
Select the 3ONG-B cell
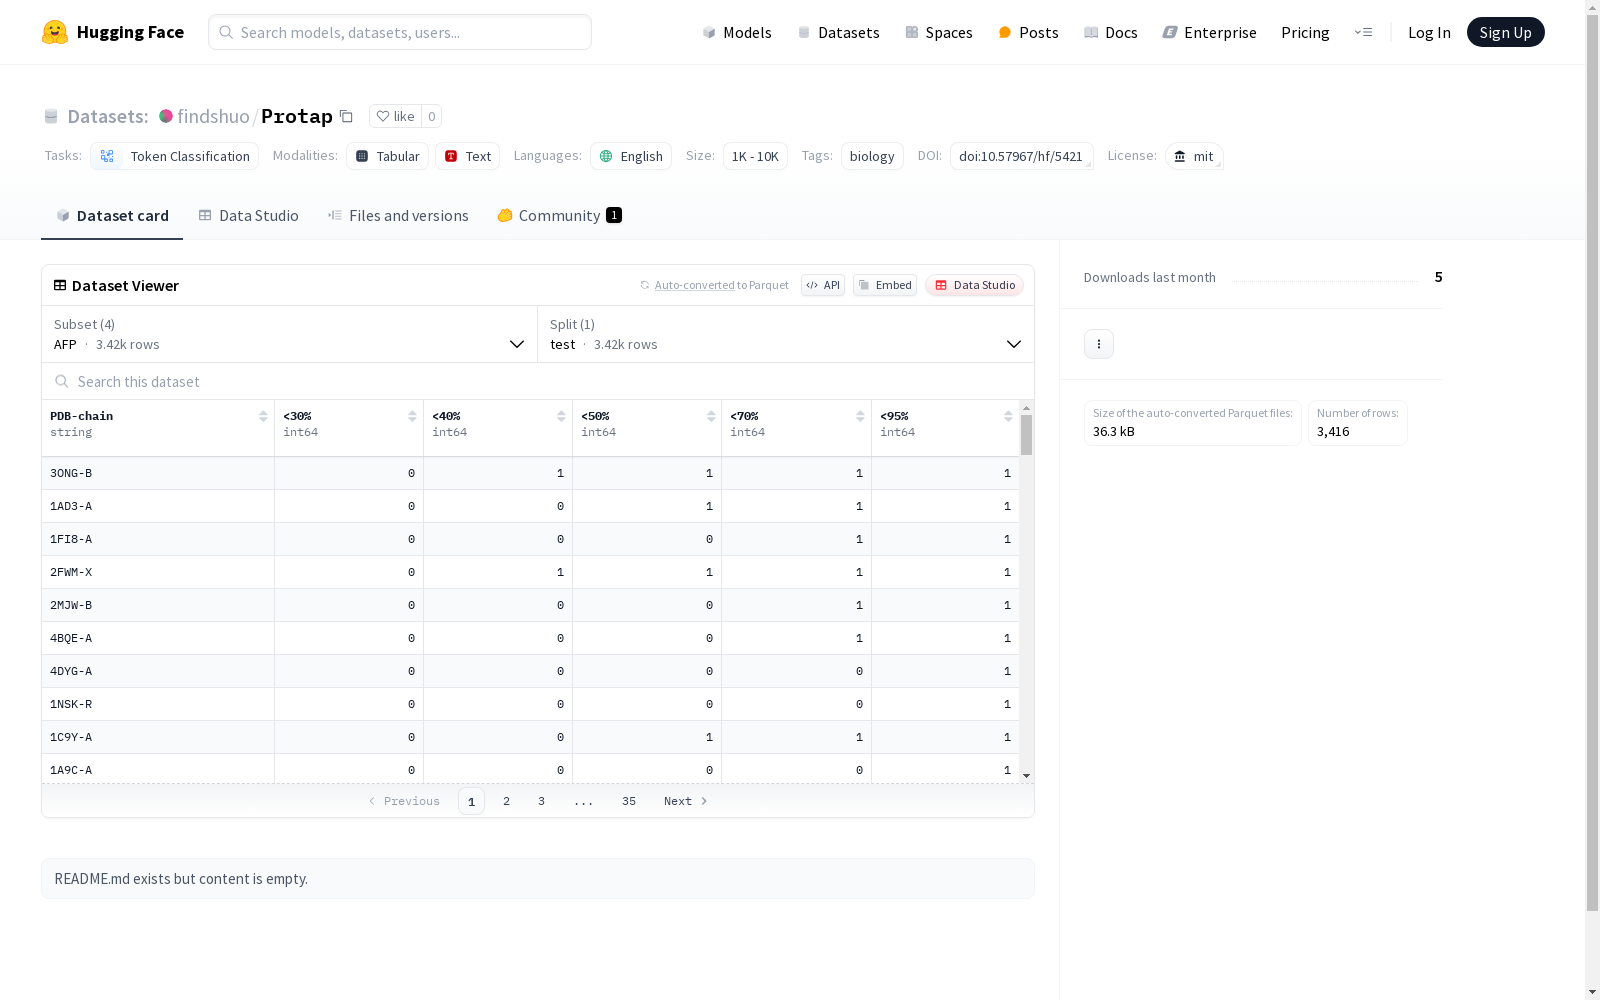tap(158, 473)
